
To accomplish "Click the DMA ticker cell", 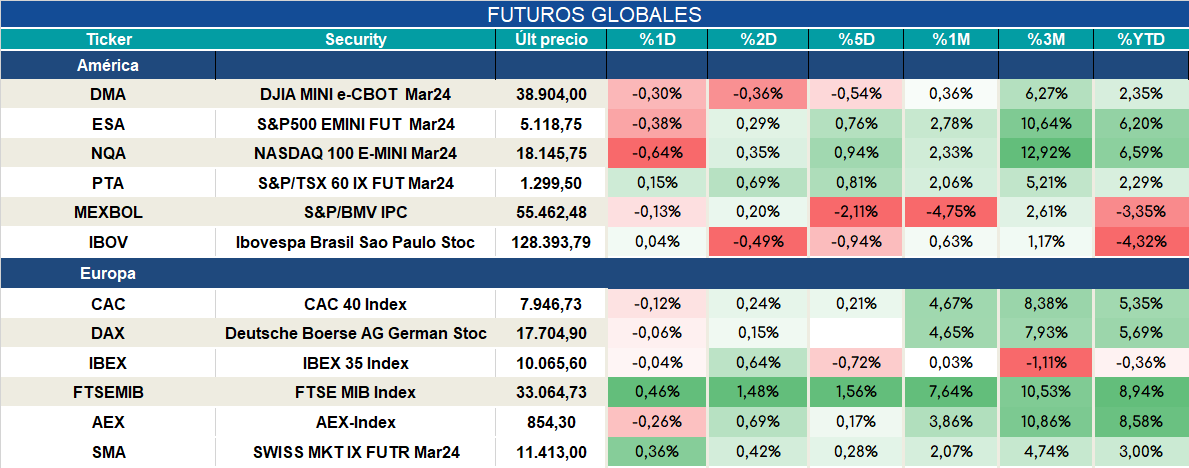I will (x=108, y=94).
